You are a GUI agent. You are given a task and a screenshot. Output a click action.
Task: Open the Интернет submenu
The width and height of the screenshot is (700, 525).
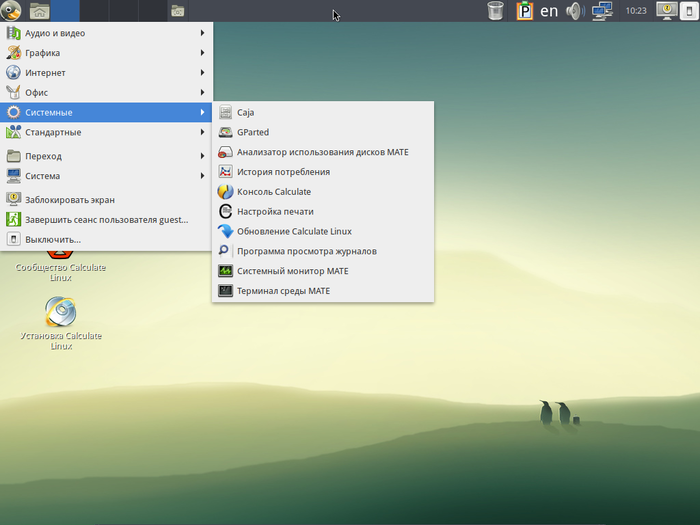click(x=106, y=72)
